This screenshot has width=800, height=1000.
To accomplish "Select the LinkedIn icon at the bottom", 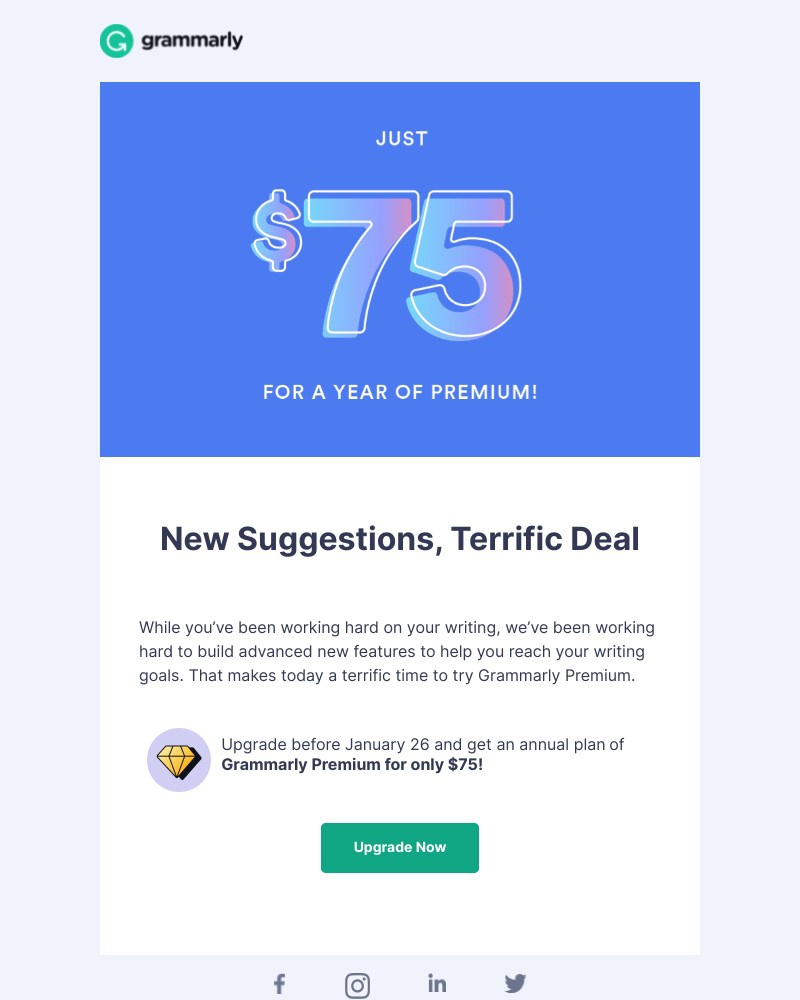I will [x=436, y=983].
